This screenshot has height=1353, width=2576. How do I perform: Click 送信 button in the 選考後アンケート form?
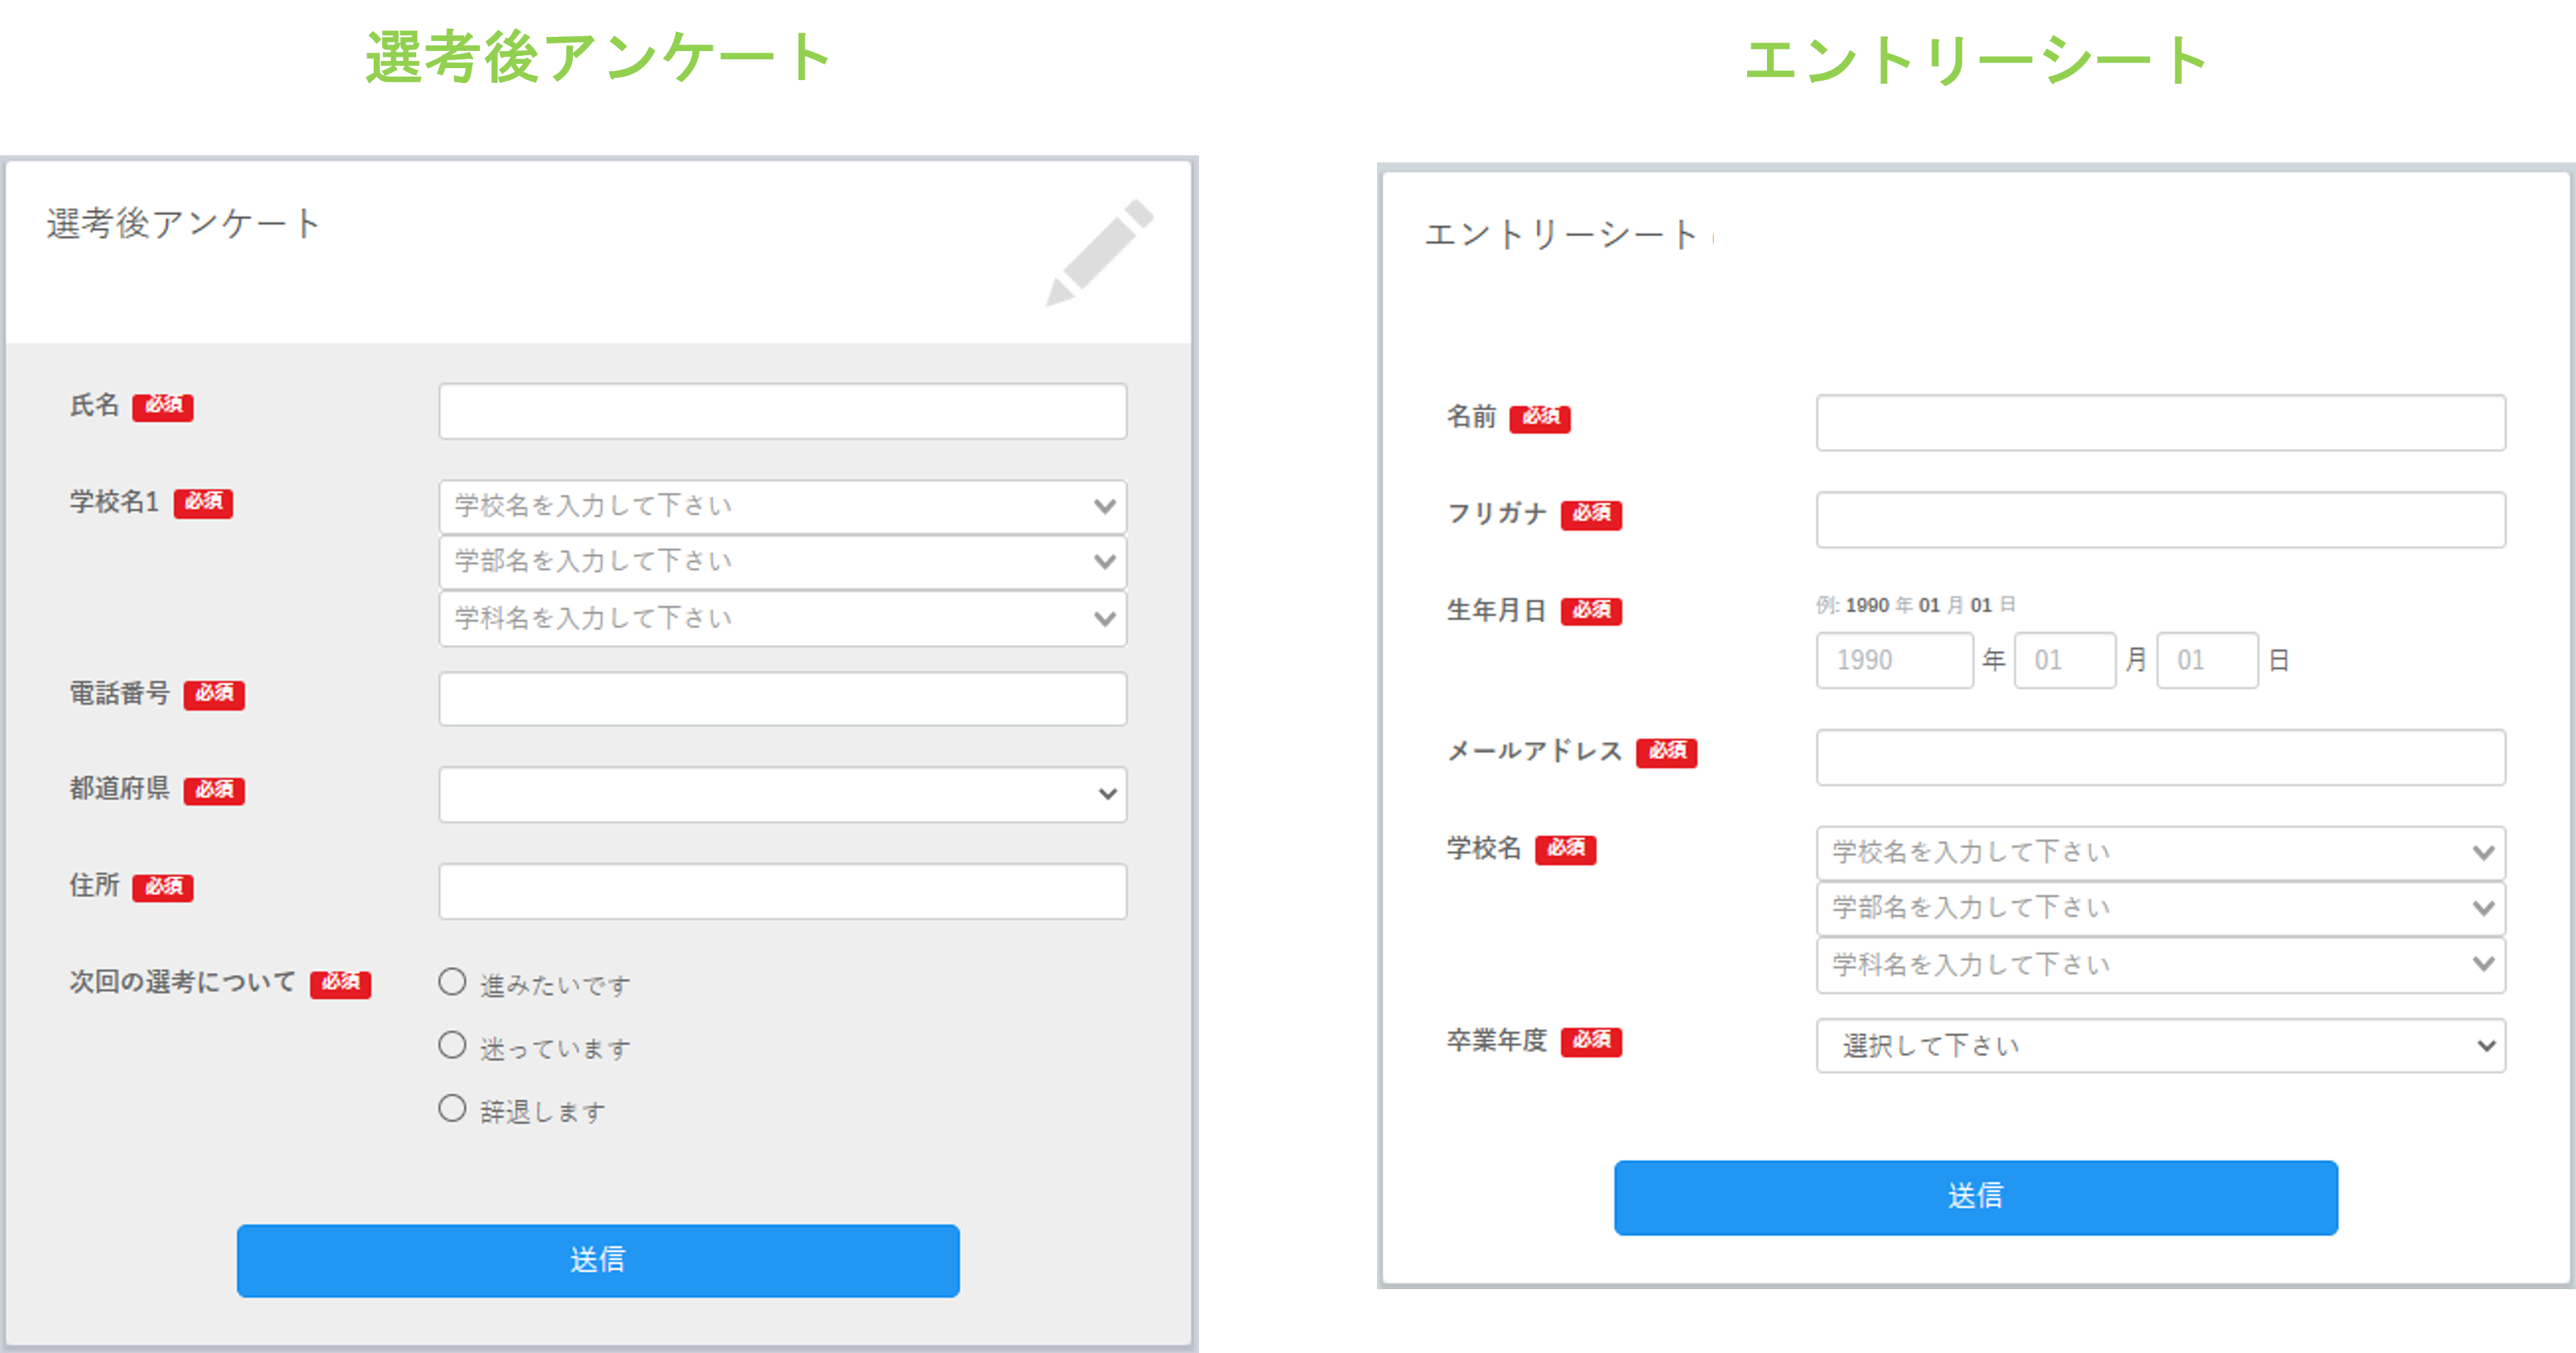pyautogui.click(x=598, y=1260)
